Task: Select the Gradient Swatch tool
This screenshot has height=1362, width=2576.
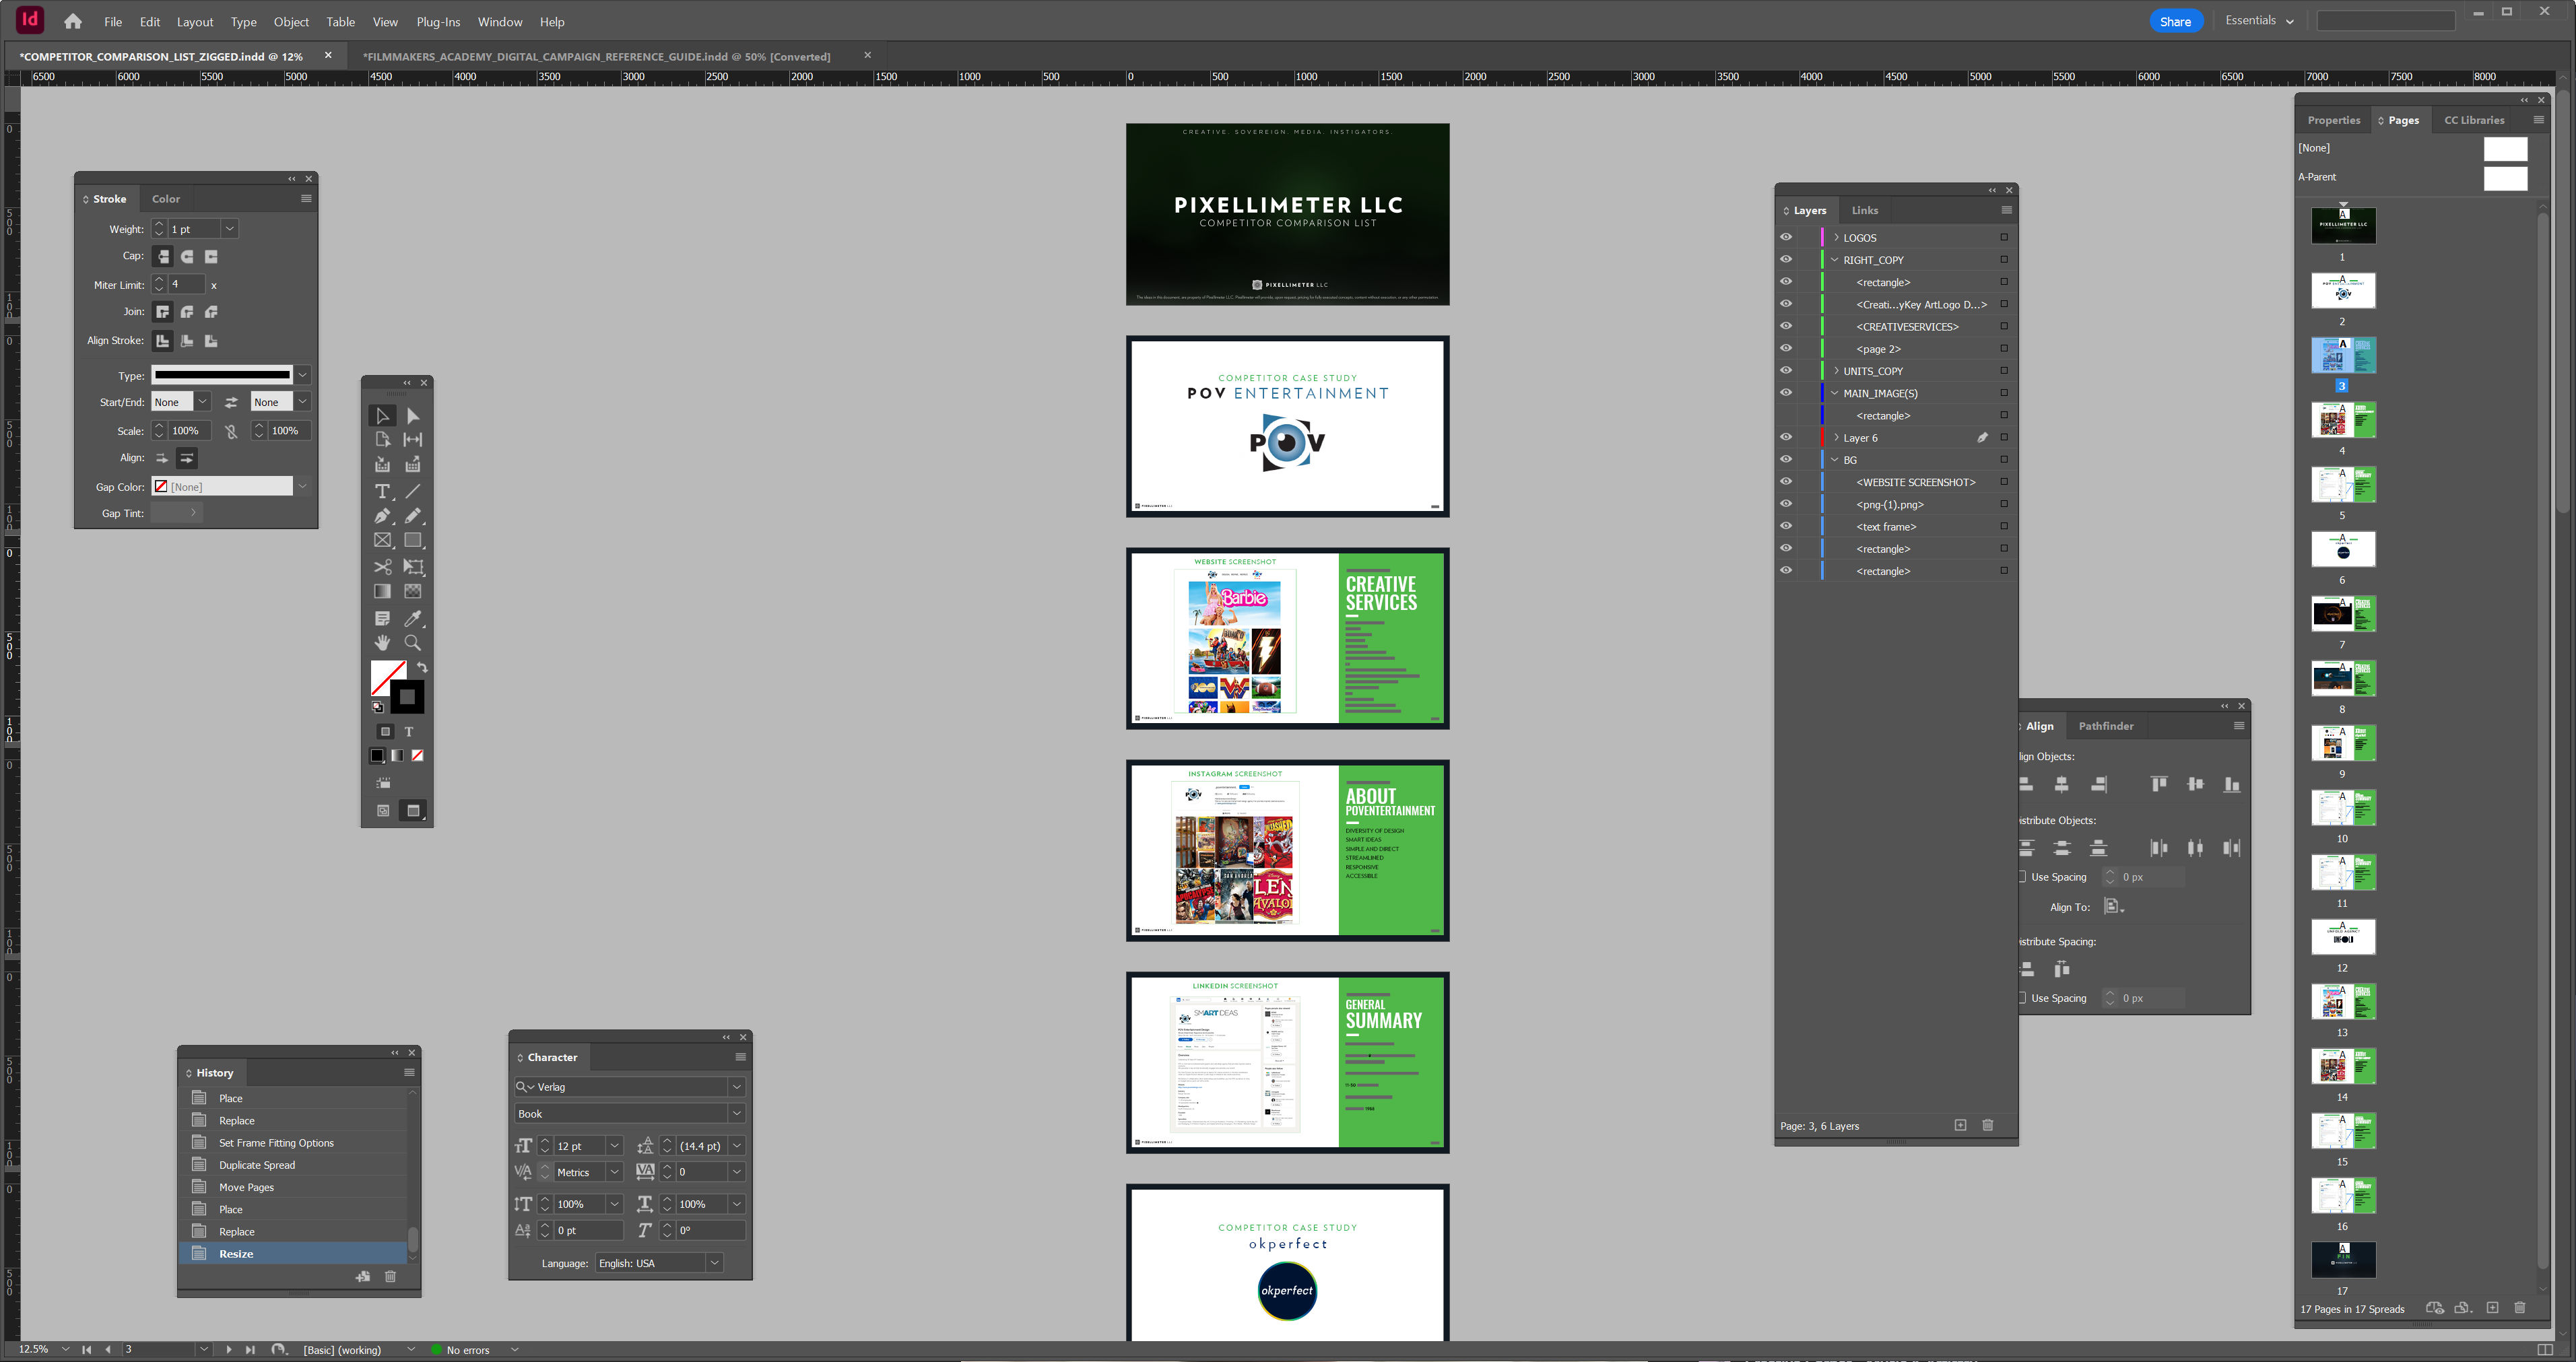Action: [x=382, y=591]
